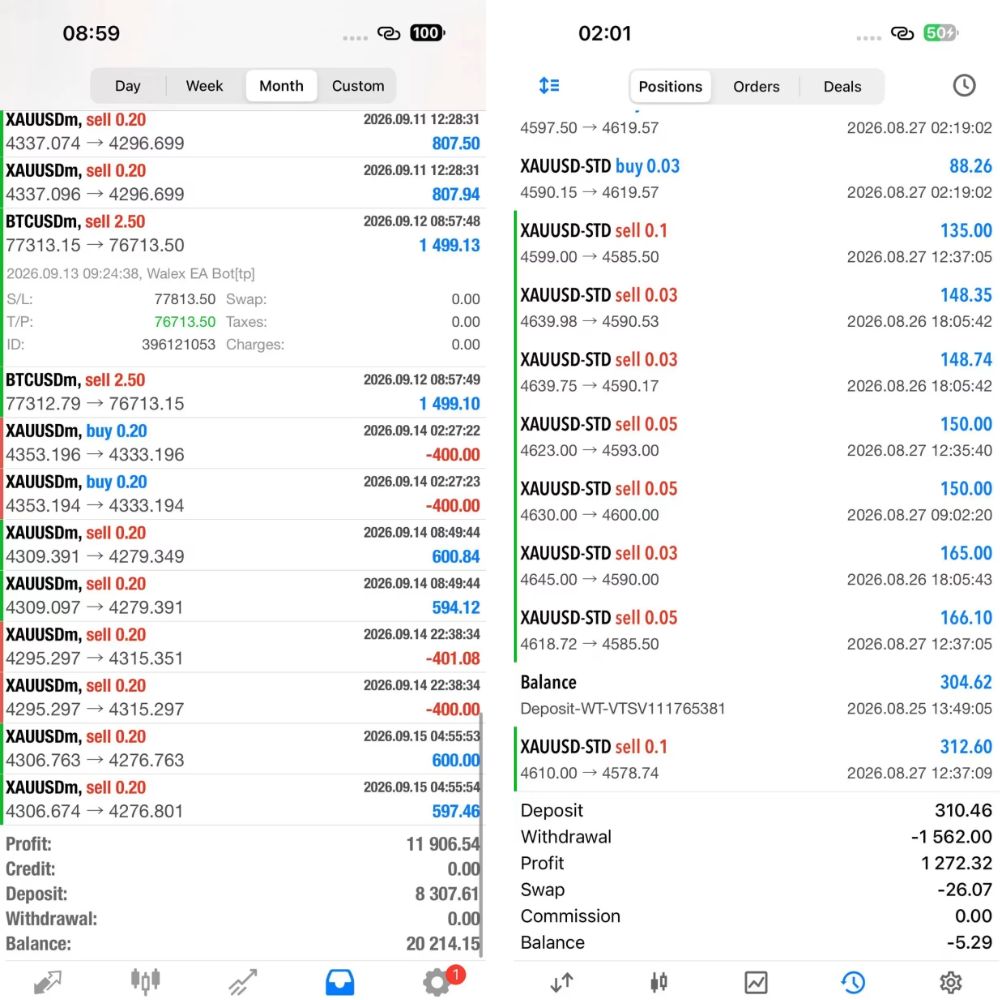Tap the green charging battery icon on the right

tap(941, 33)
